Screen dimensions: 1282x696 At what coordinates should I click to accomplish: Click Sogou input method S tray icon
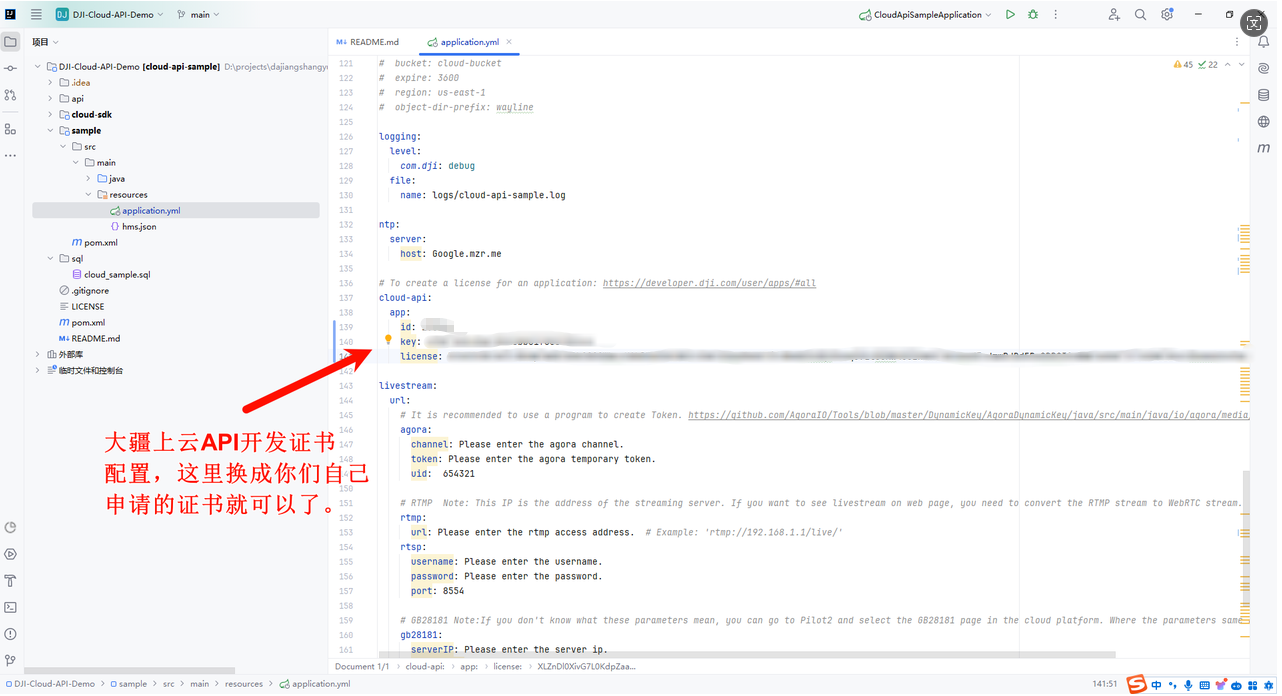point(1136,684)
